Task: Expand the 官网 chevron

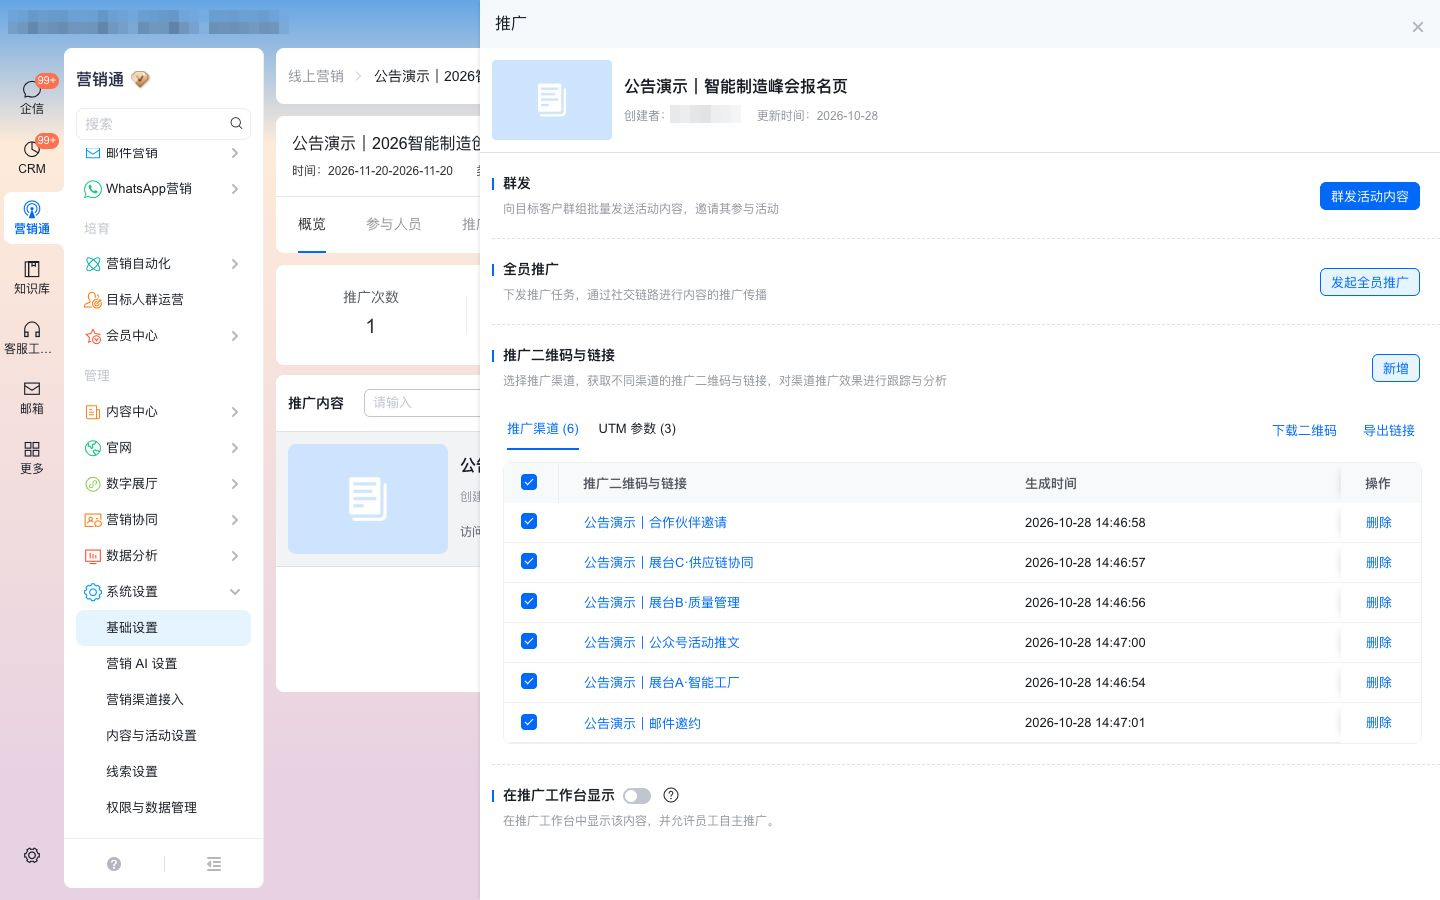Action: pos(235,447)
